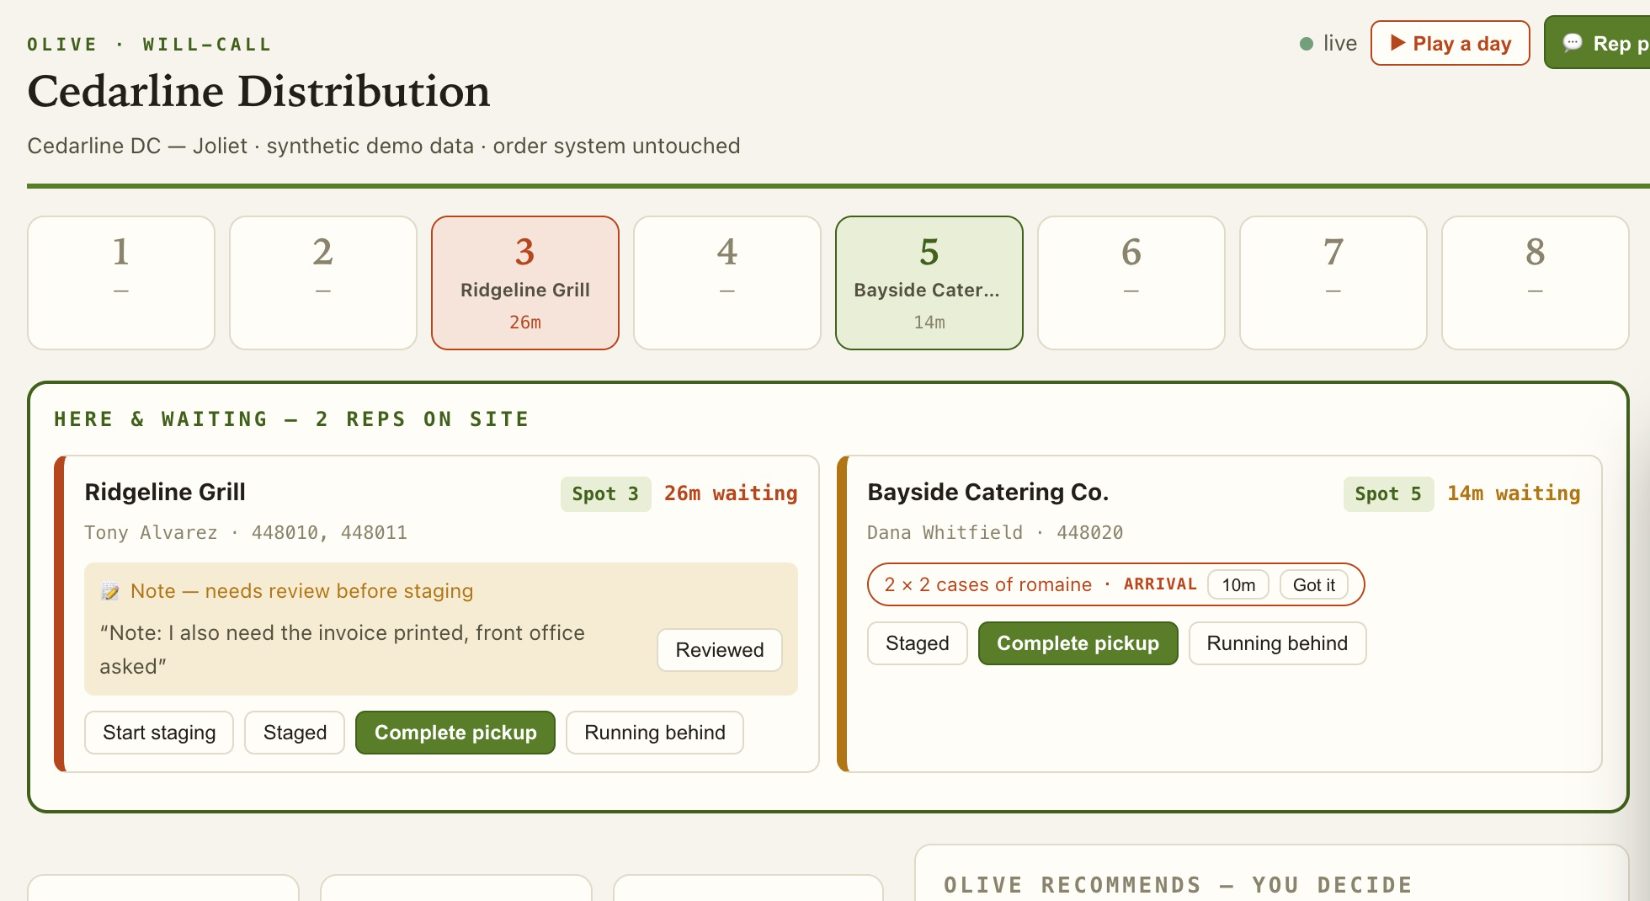Open spot 5 Bayside Catering card
This screenshot has height=901, width=1650.
click(929, 283)
